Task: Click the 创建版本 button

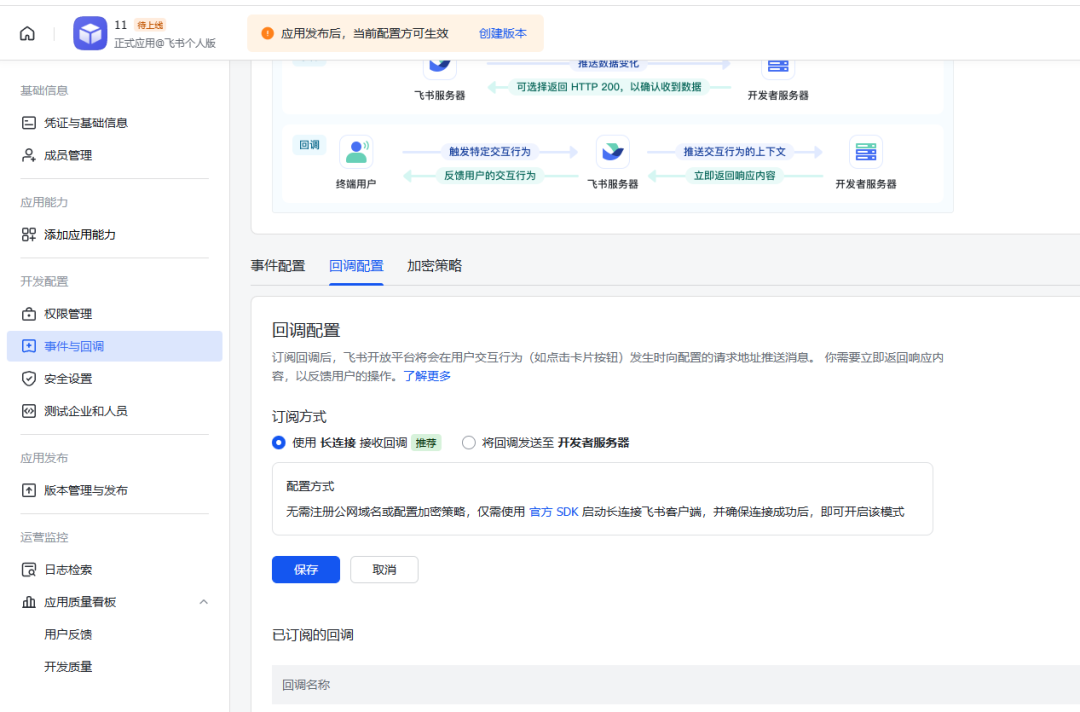Action: [502, 33]
